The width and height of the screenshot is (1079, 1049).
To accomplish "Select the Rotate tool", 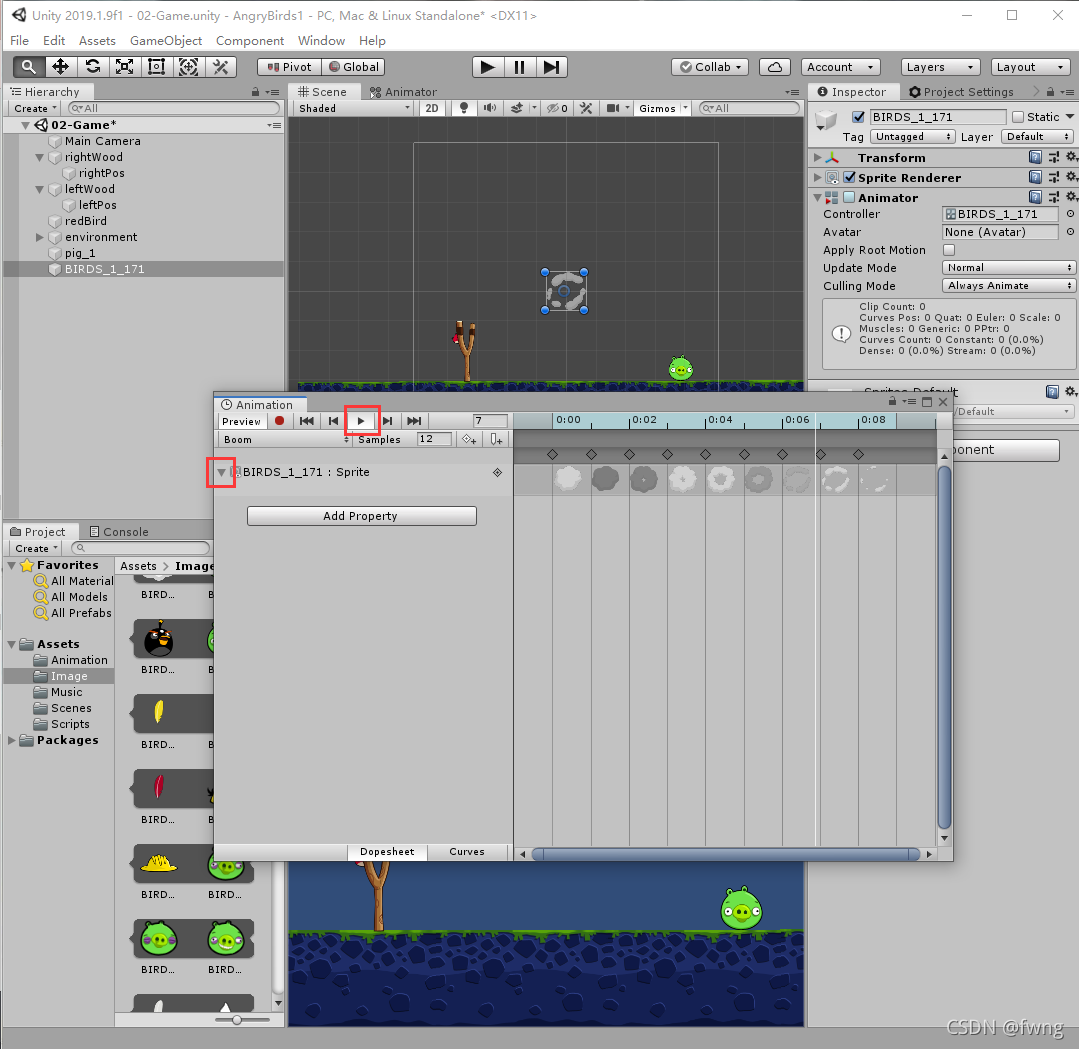I will coord(92,67).
